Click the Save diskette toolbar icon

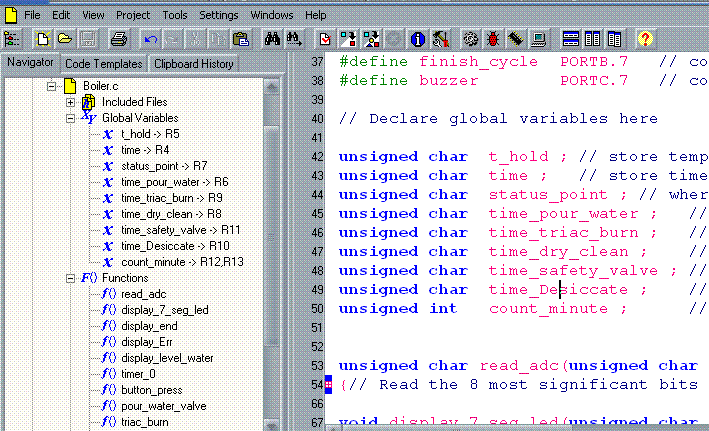tap(88, 39)
